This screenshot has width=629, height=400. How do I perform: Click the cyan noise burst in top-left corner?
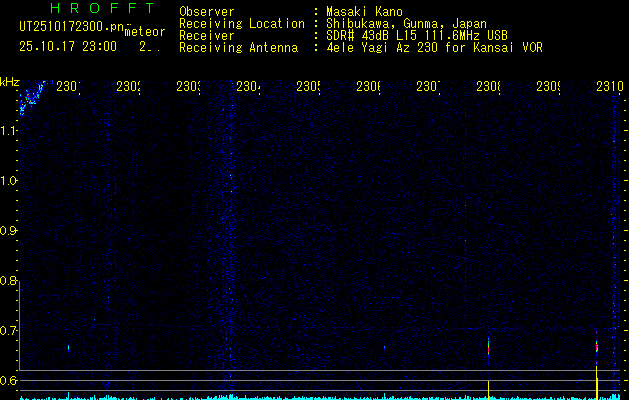coord(32,97)
